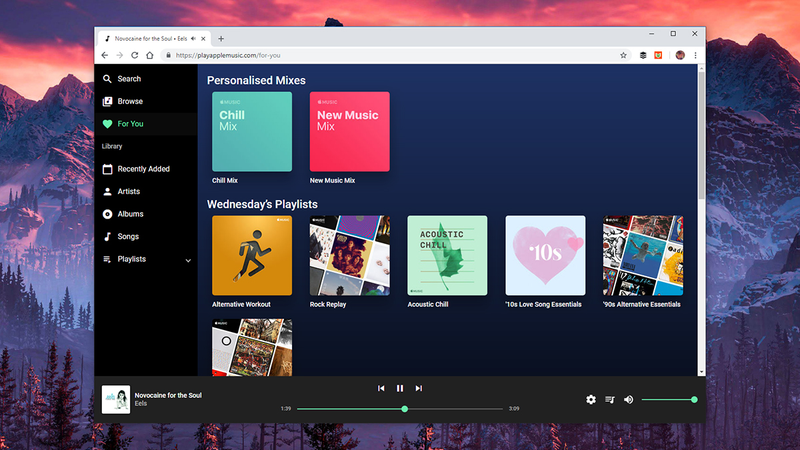
Task: Open the Albums disc icon
Action: pos(107,214)
